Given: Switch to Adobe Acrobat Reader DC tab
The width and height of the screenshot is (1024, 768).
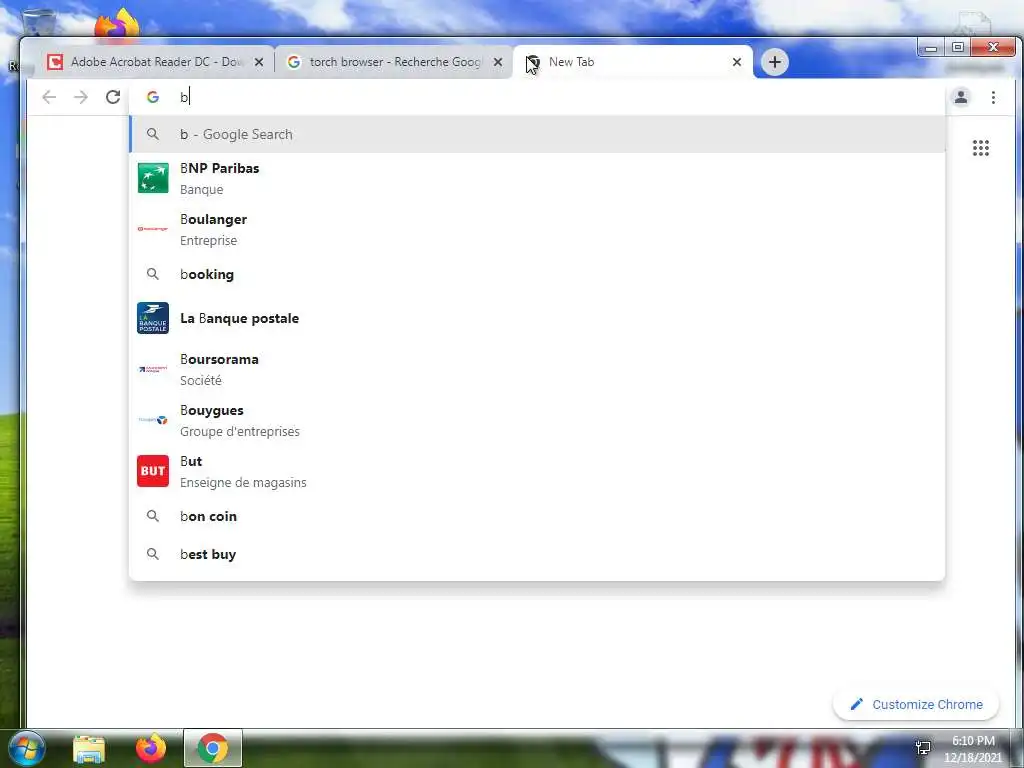Looking at the screenshot, I should pyautogui.click(x=155, y=62).
